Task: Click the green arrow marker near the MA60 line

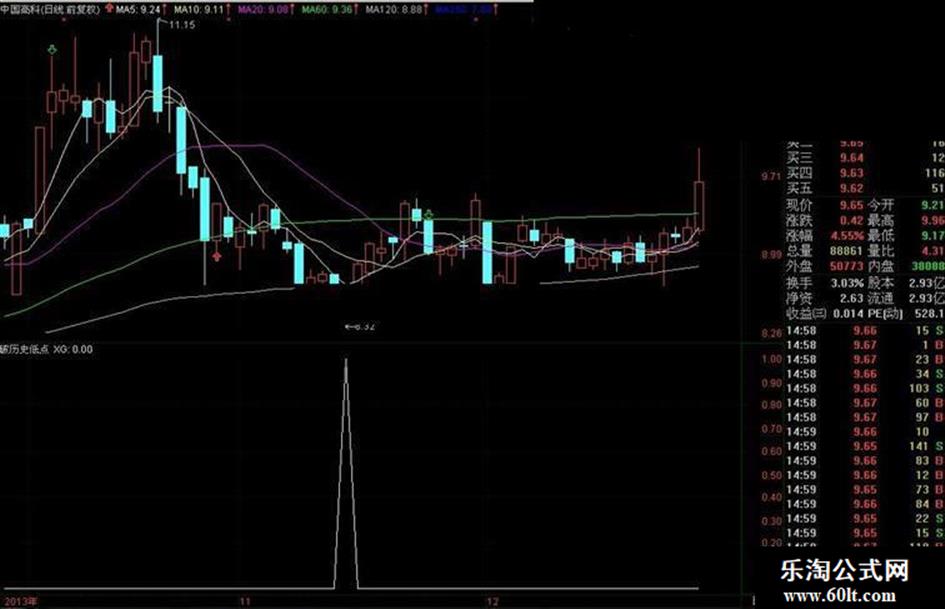Action: point(429,214)
